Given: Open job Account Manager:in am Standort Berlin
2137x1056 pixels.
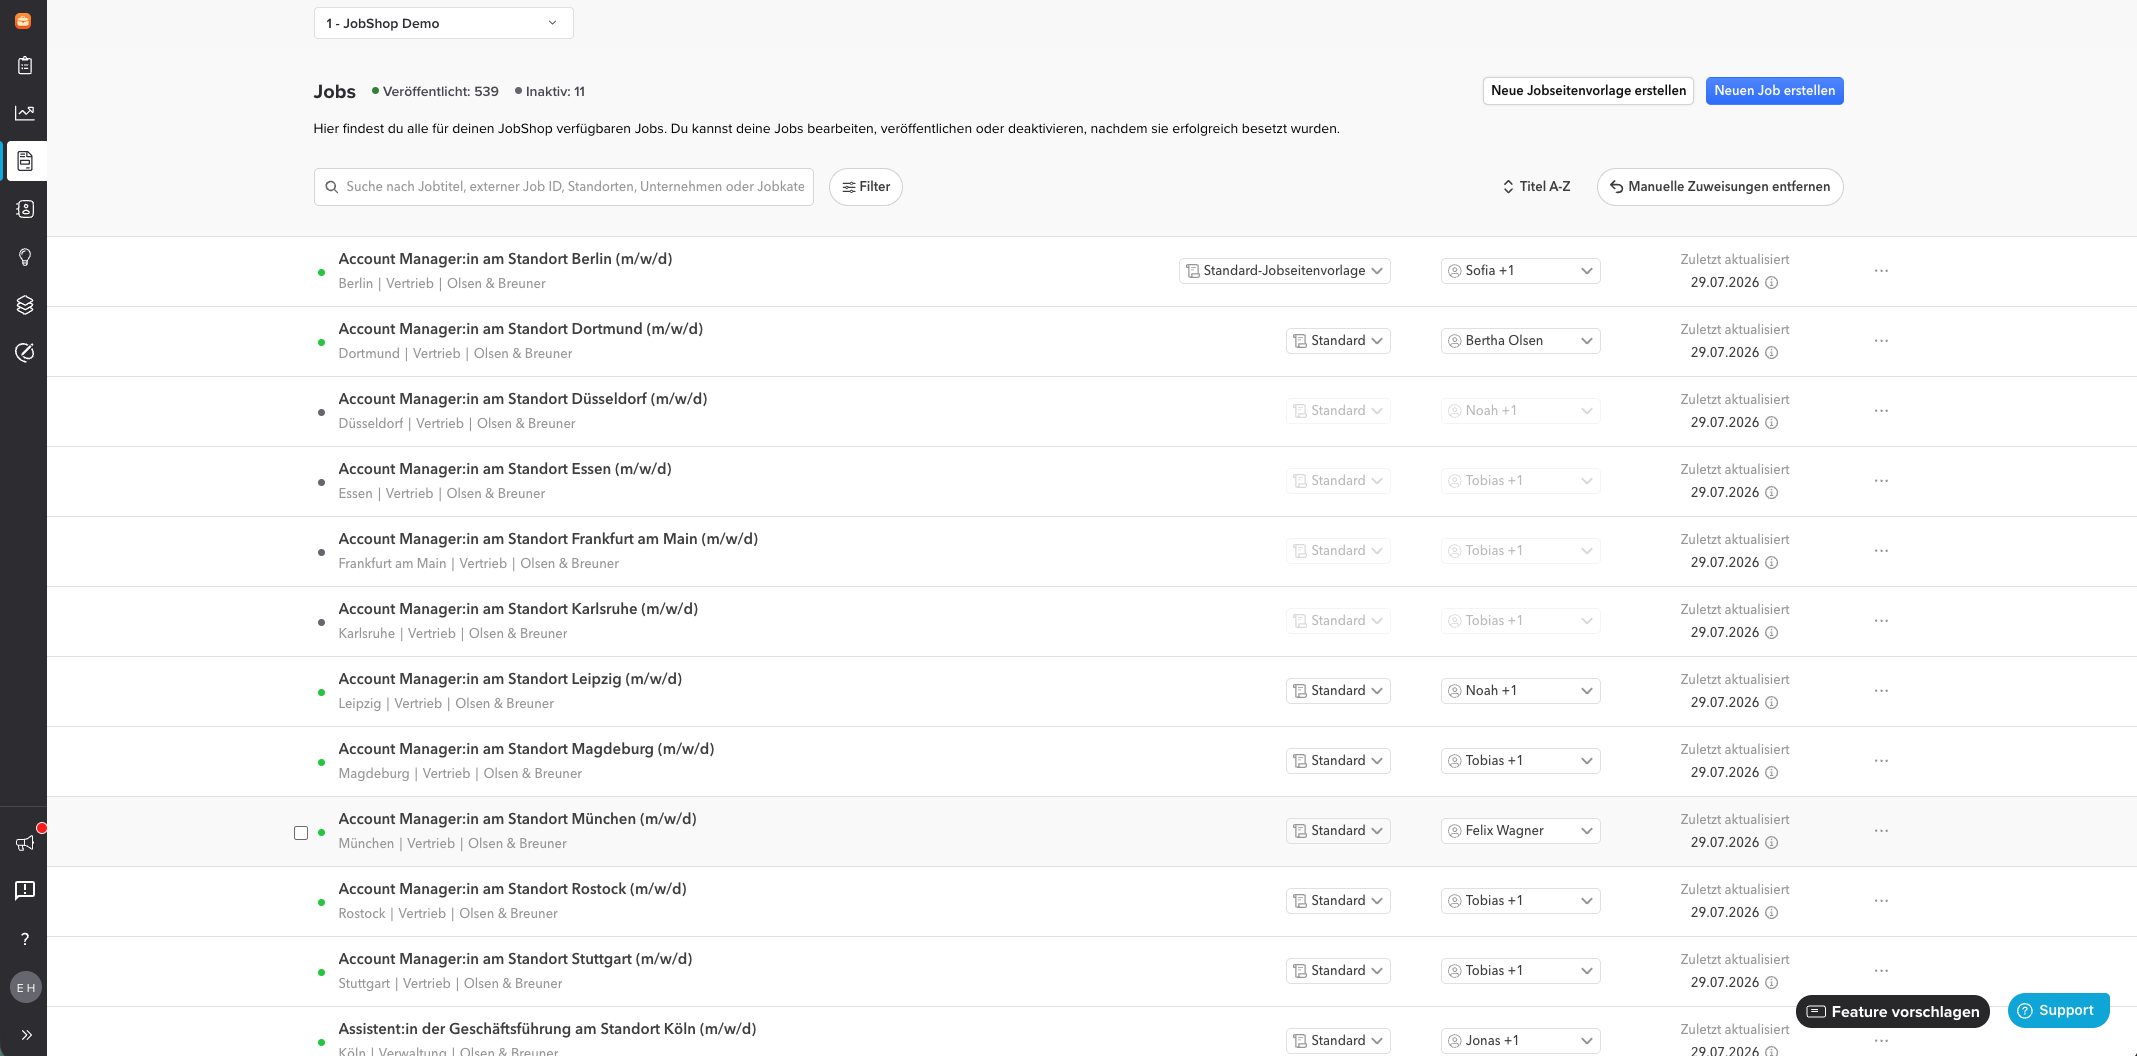Looking at the screenshot, I should (x=505, y=259).
